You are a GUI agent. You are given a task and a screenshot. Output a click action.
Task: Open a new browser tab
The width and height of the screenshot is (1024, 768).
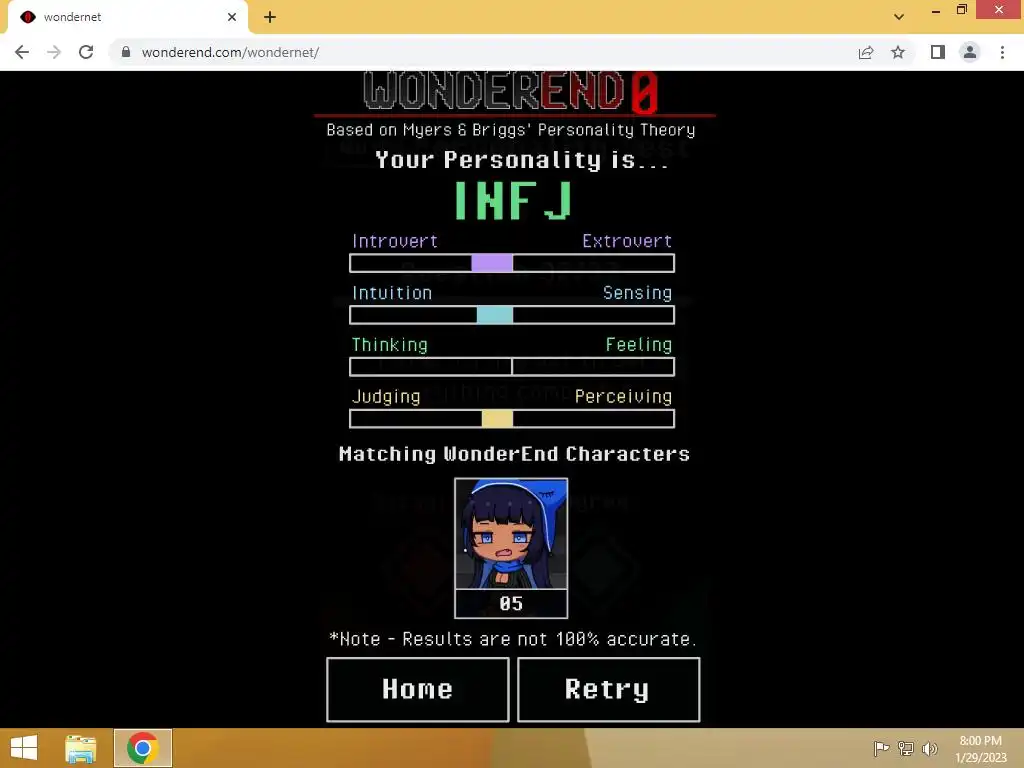click(x=270, y=17)
